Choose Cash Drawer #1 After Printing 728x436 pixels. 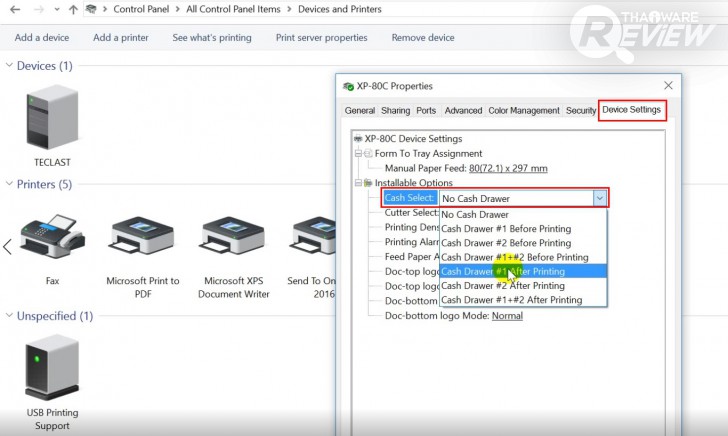coord(523,271)
